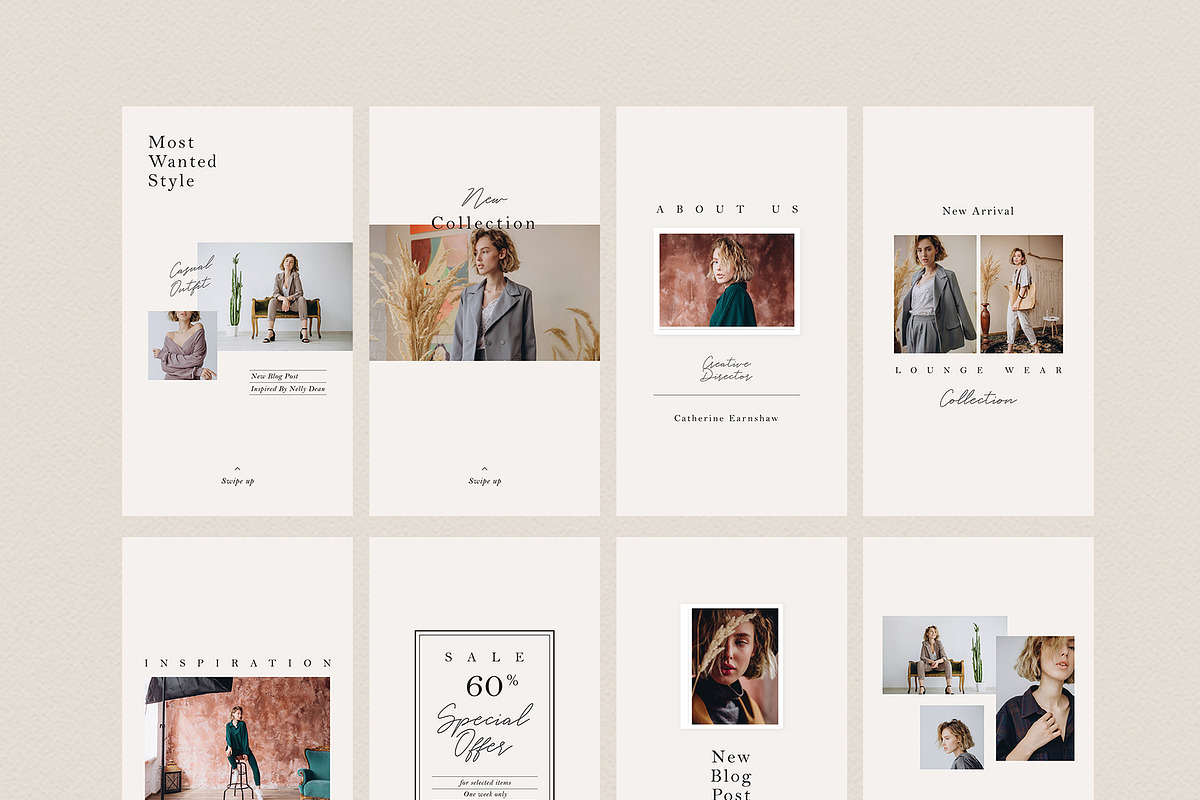The height and width of the screenshot is (800, 1200).
Task: Click the script 'Collection' text under Lounge Wear
Action: pyautogui.click(x=978, y=398)
